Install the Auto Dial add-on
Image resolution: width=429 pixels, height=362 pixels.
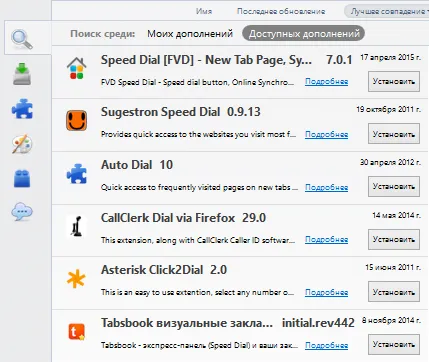click(394, 187)
